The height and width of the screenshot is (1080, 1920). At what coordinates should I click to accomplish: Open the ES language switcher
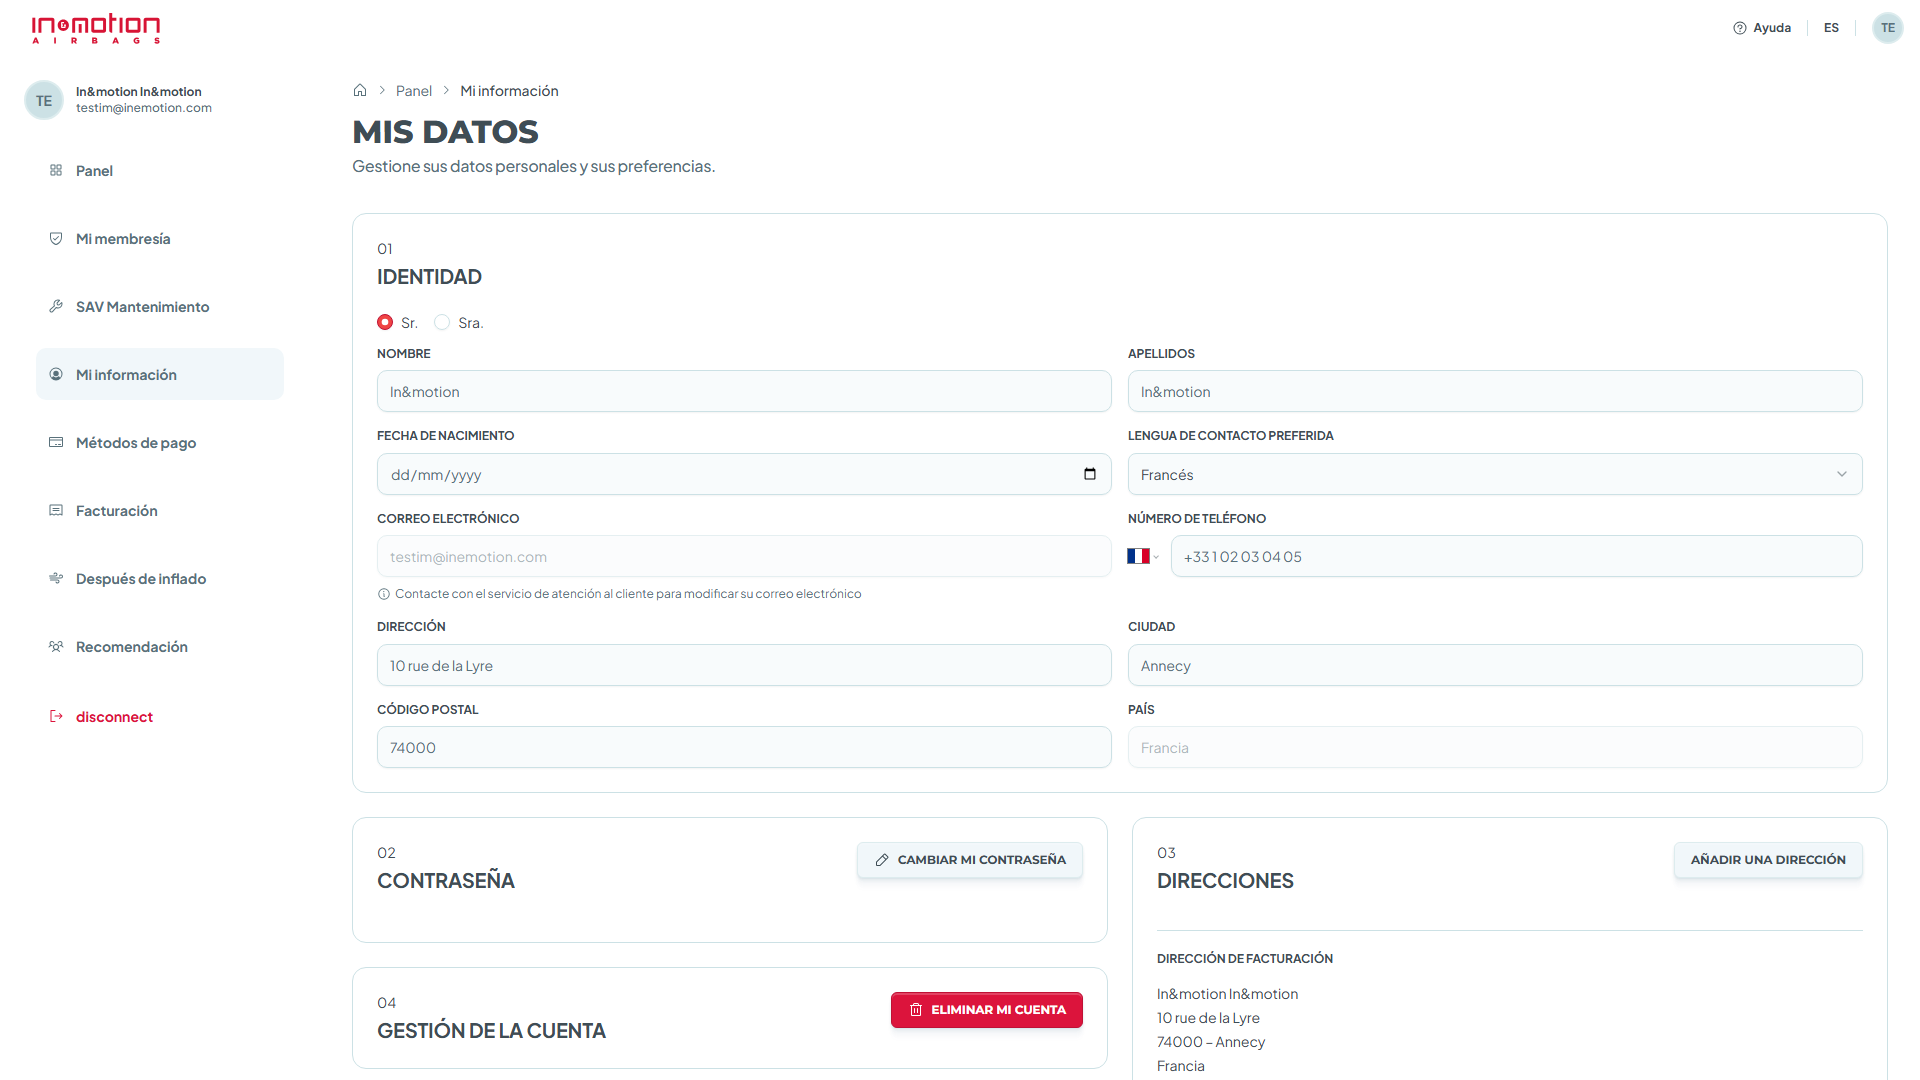pos(1831,28)
